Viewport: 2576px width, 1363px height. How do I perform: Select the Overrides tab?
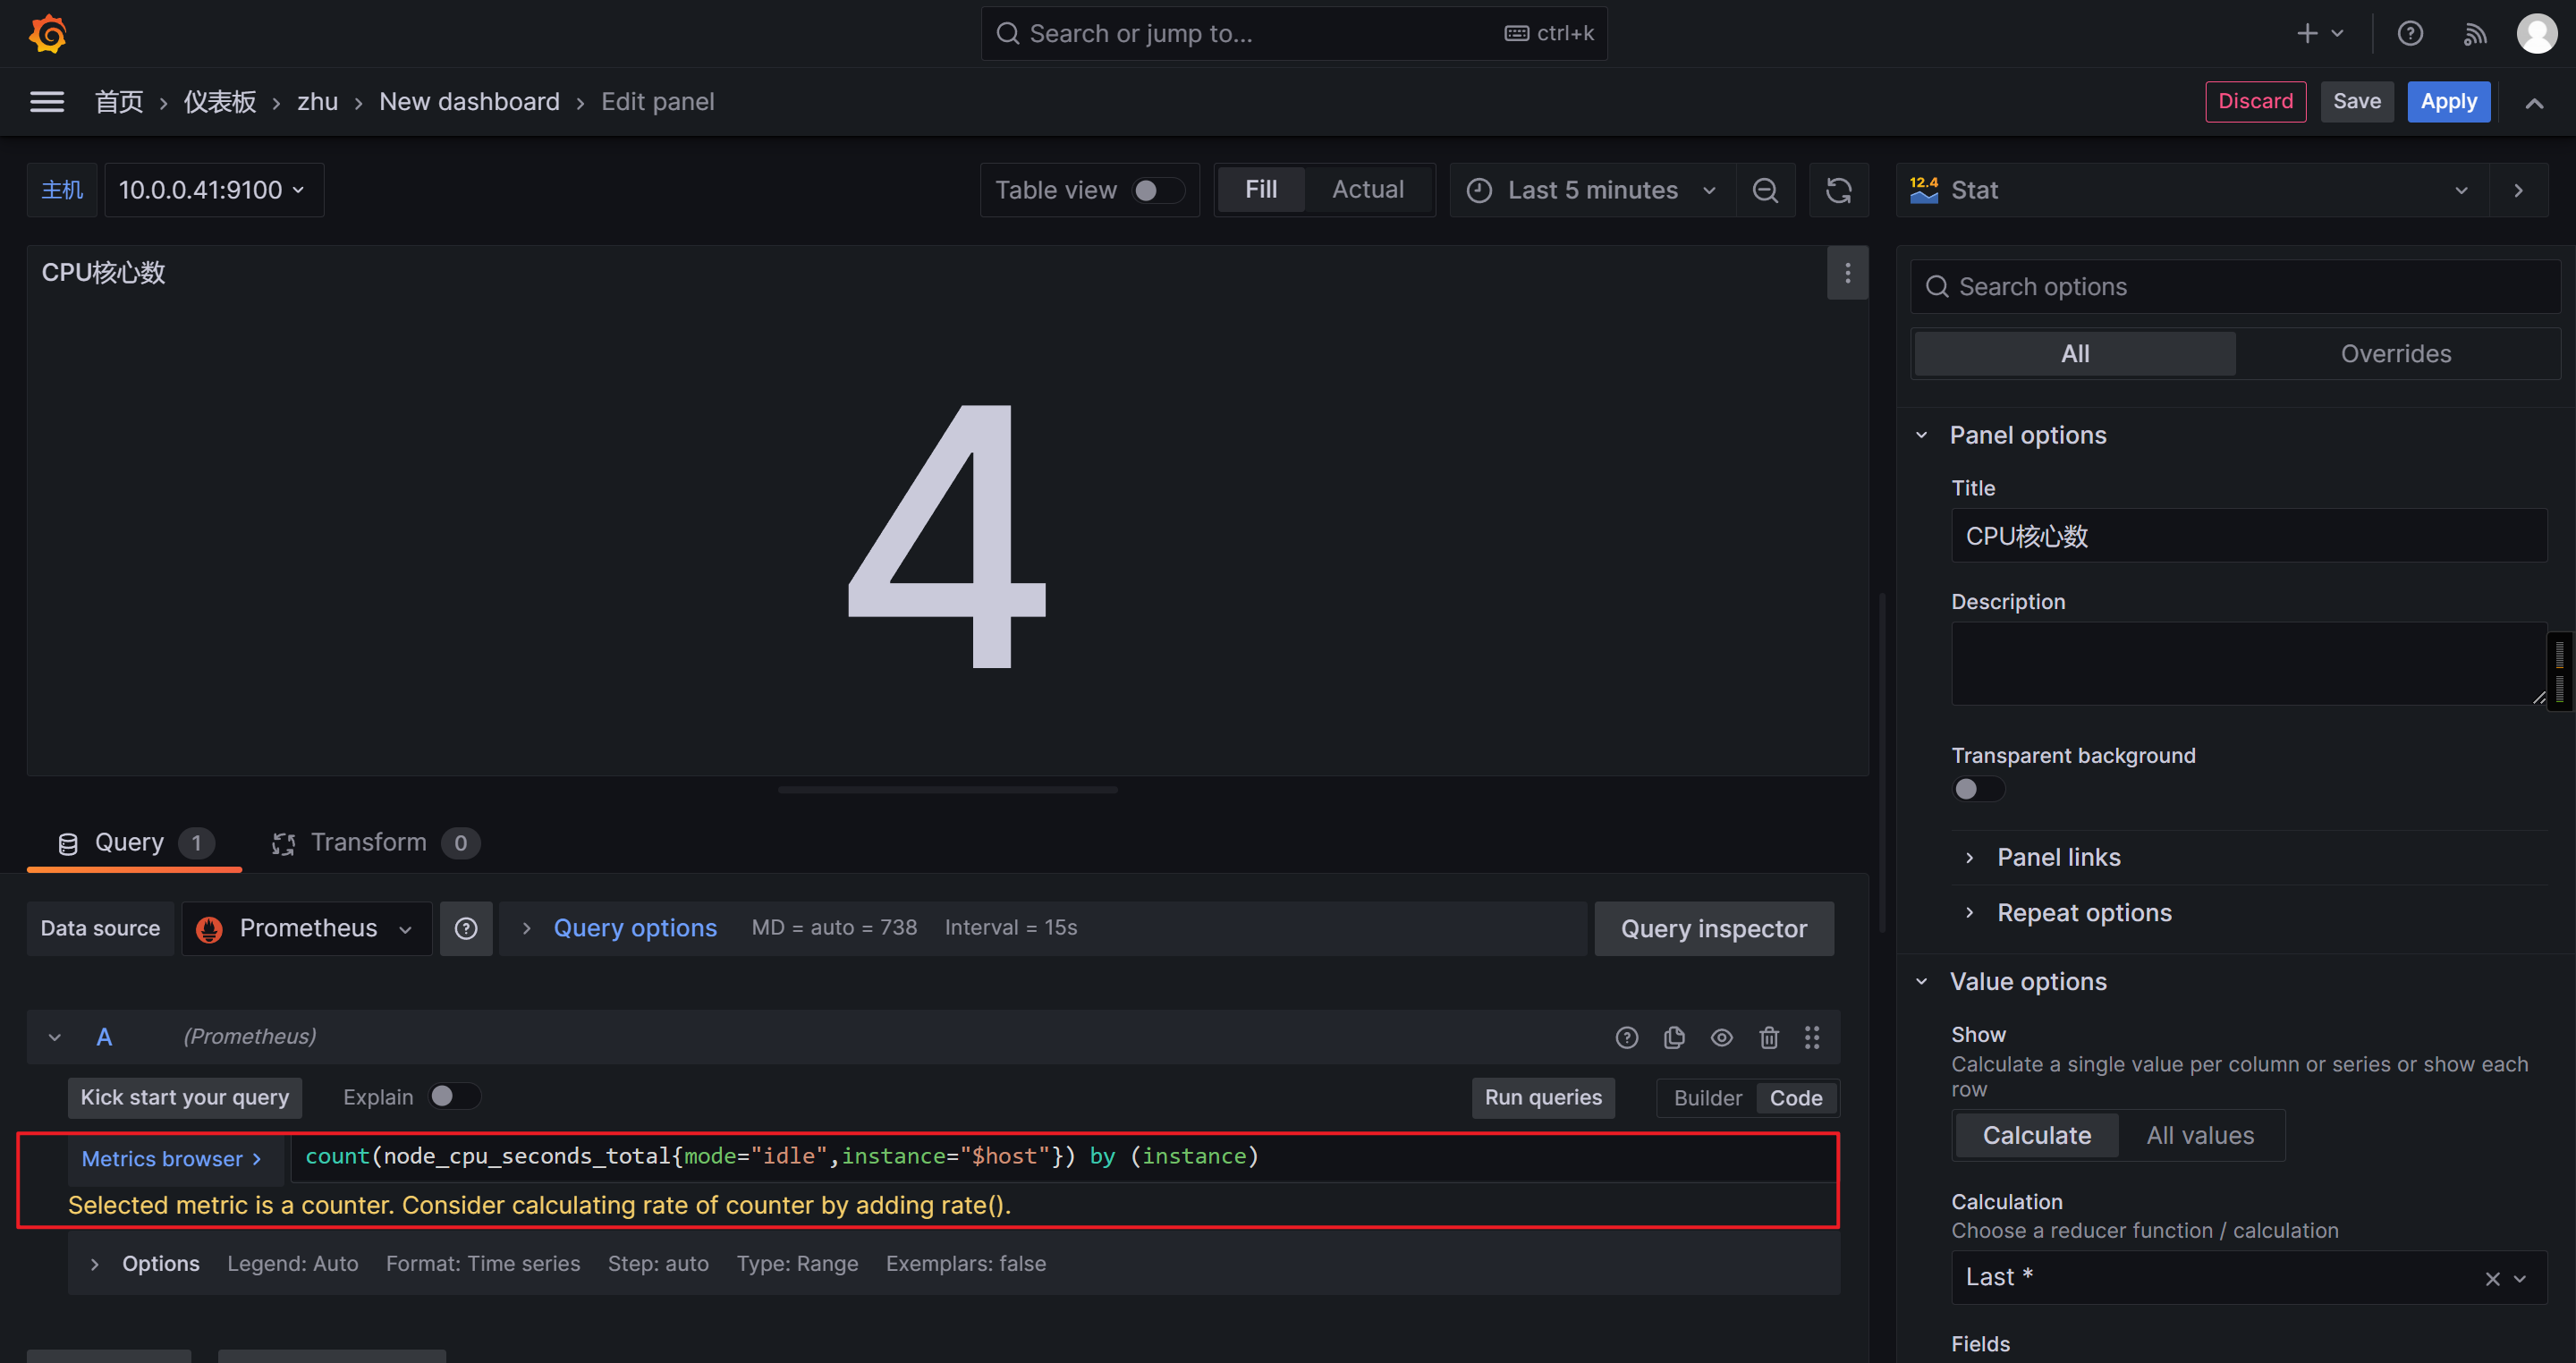pos(2395,354)
